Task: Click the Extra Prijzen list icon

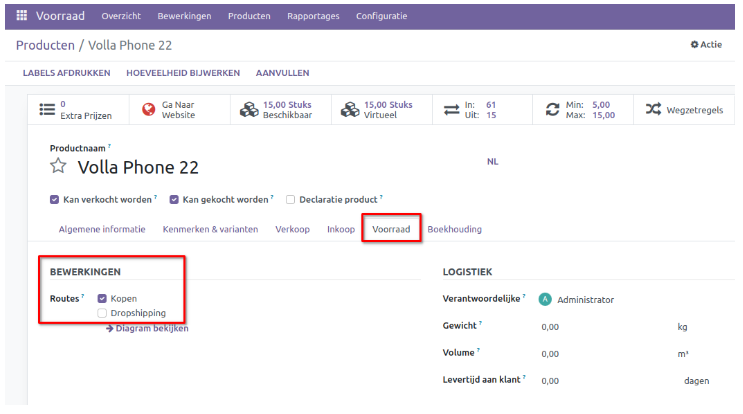Action: [46, 109]
